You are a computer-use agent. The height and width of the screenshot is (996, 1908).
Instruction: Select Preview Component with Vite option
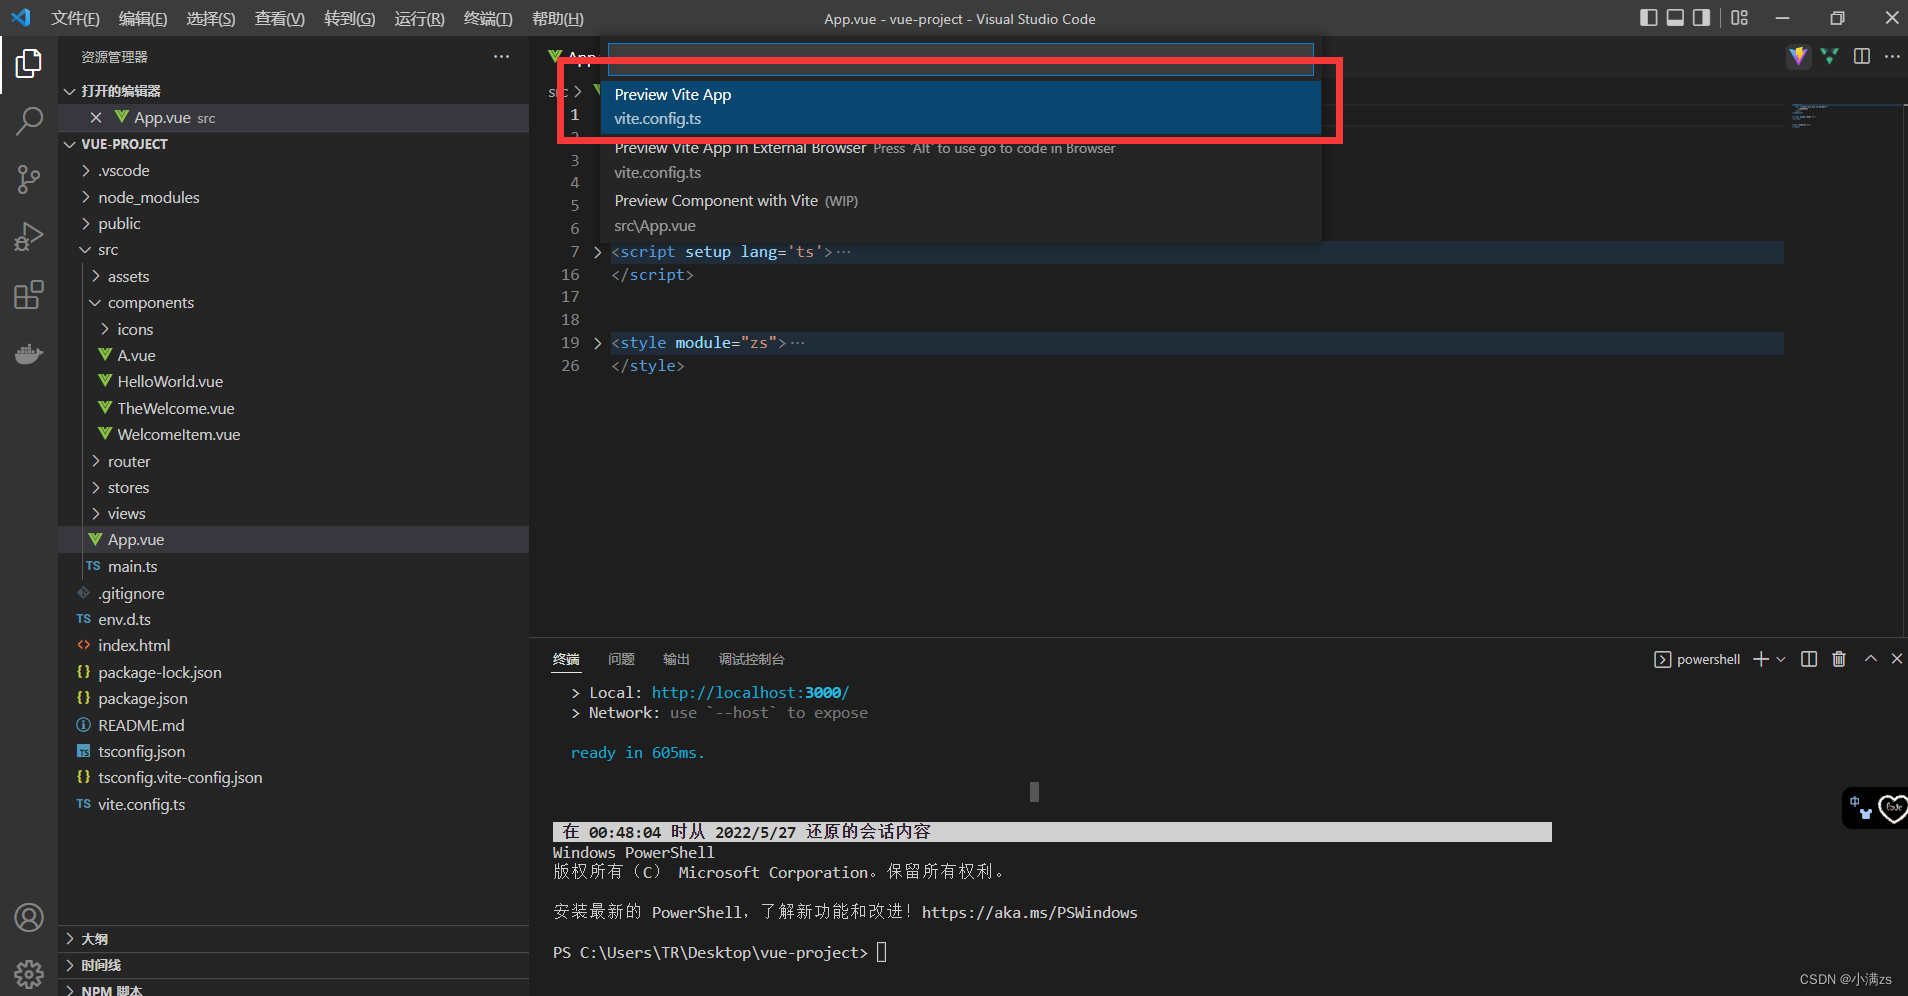coord(961,213)
